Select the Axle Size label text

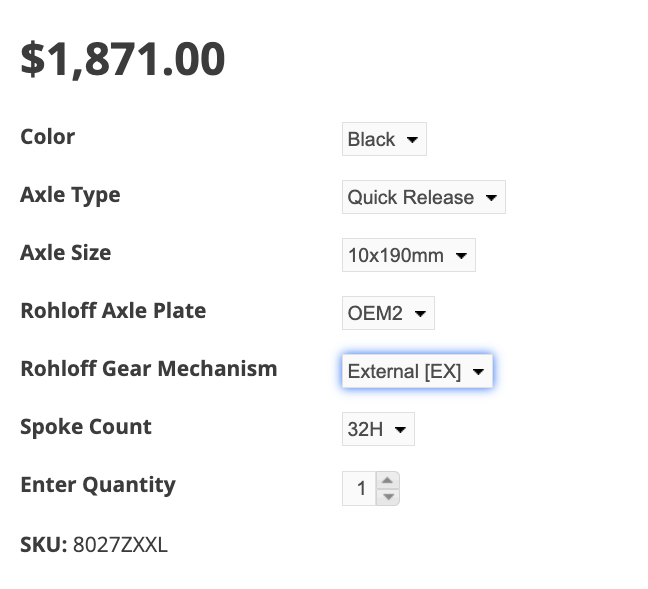pyautogui.click(x=65, y=253)
